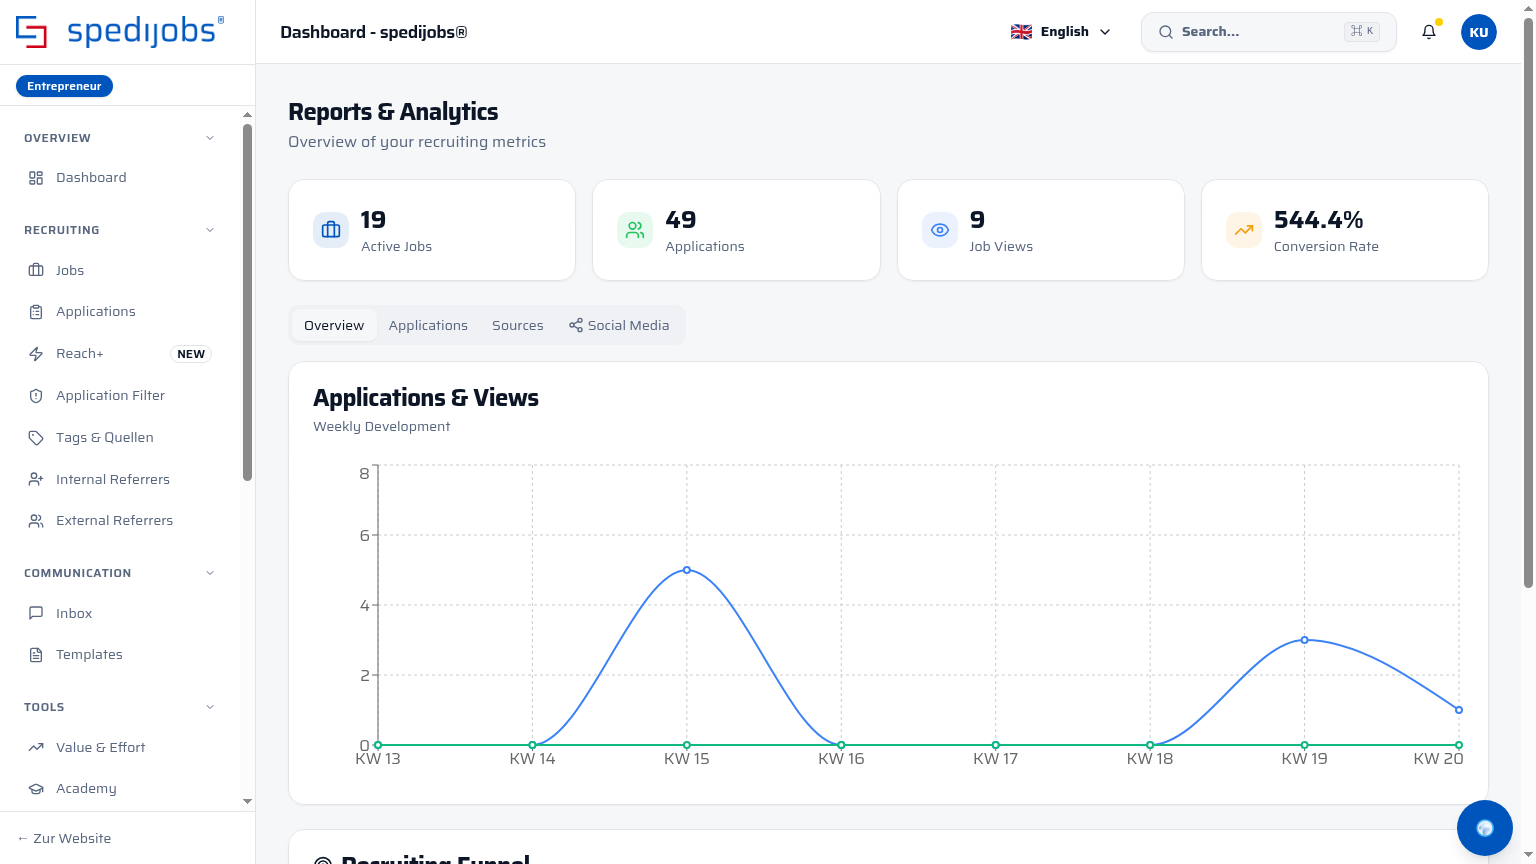Click the 49 Applications value

681,220
